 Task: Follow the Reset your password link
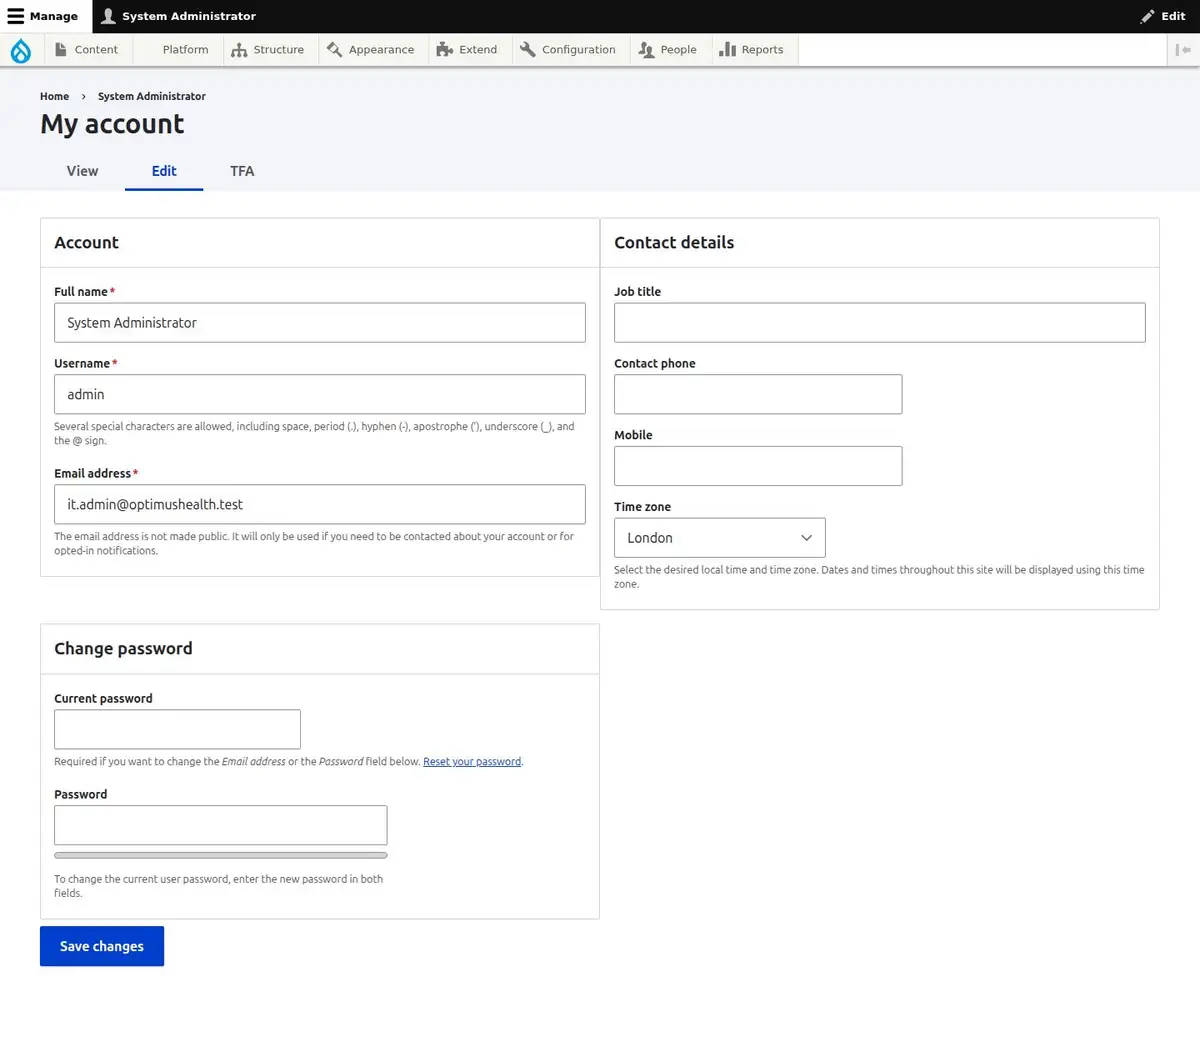472,762
